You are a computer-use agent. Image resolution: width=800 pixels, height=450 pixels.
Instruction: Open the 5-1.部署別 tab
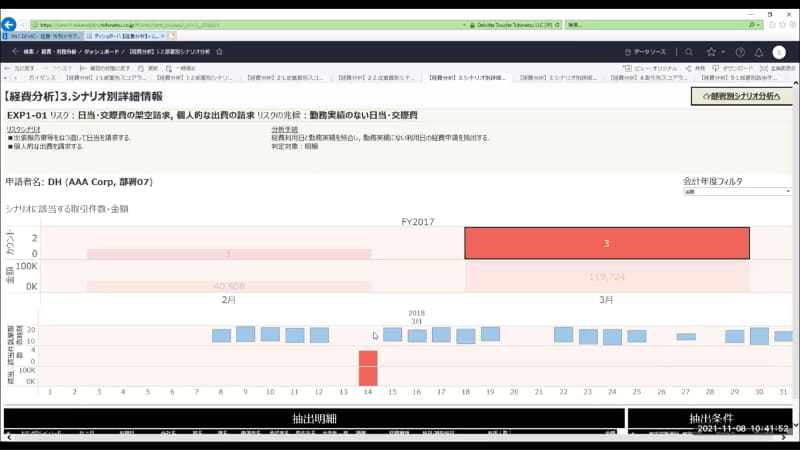(739, 78)
